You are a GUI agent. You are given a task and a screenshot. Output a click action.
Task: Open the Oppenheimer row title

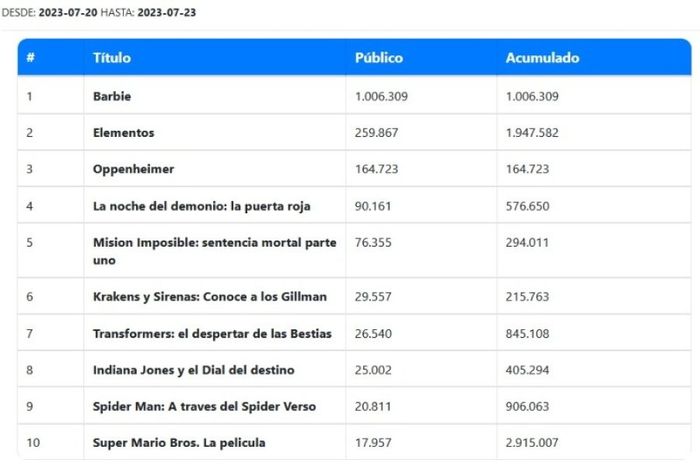click(x=133, y=169)
